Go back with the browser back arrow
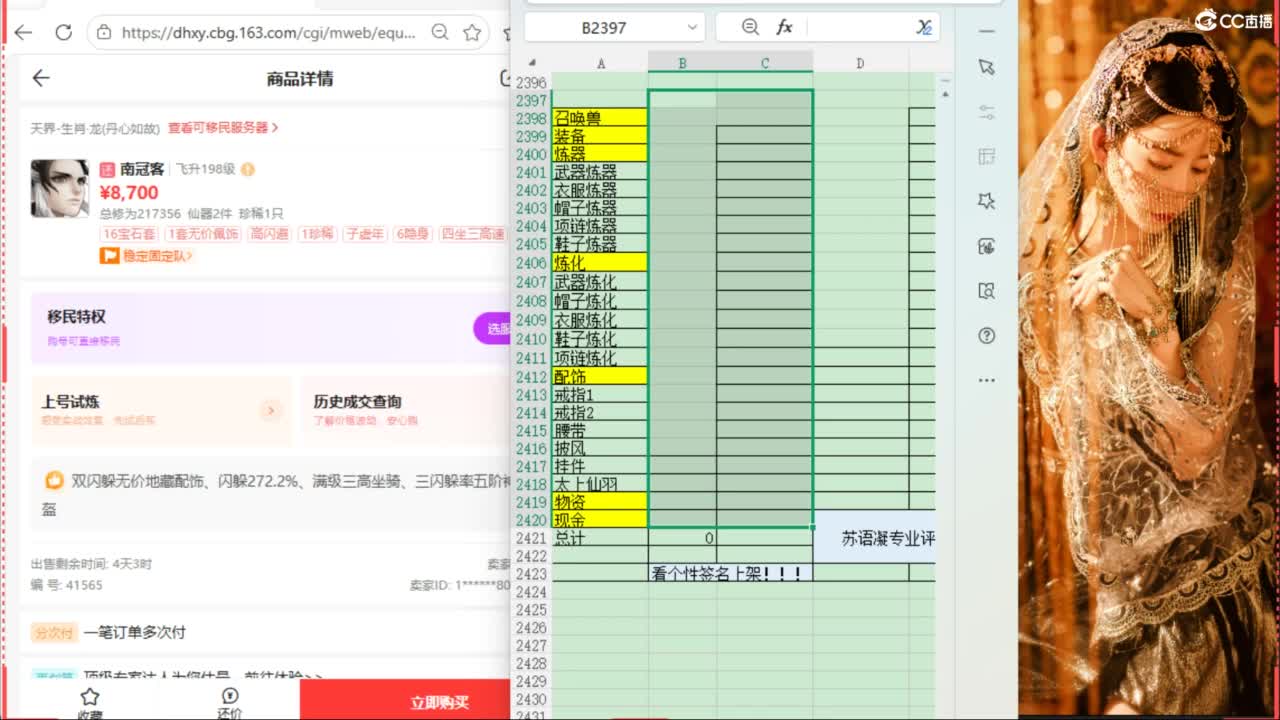Screen dimensions: 1280x720 23,32
